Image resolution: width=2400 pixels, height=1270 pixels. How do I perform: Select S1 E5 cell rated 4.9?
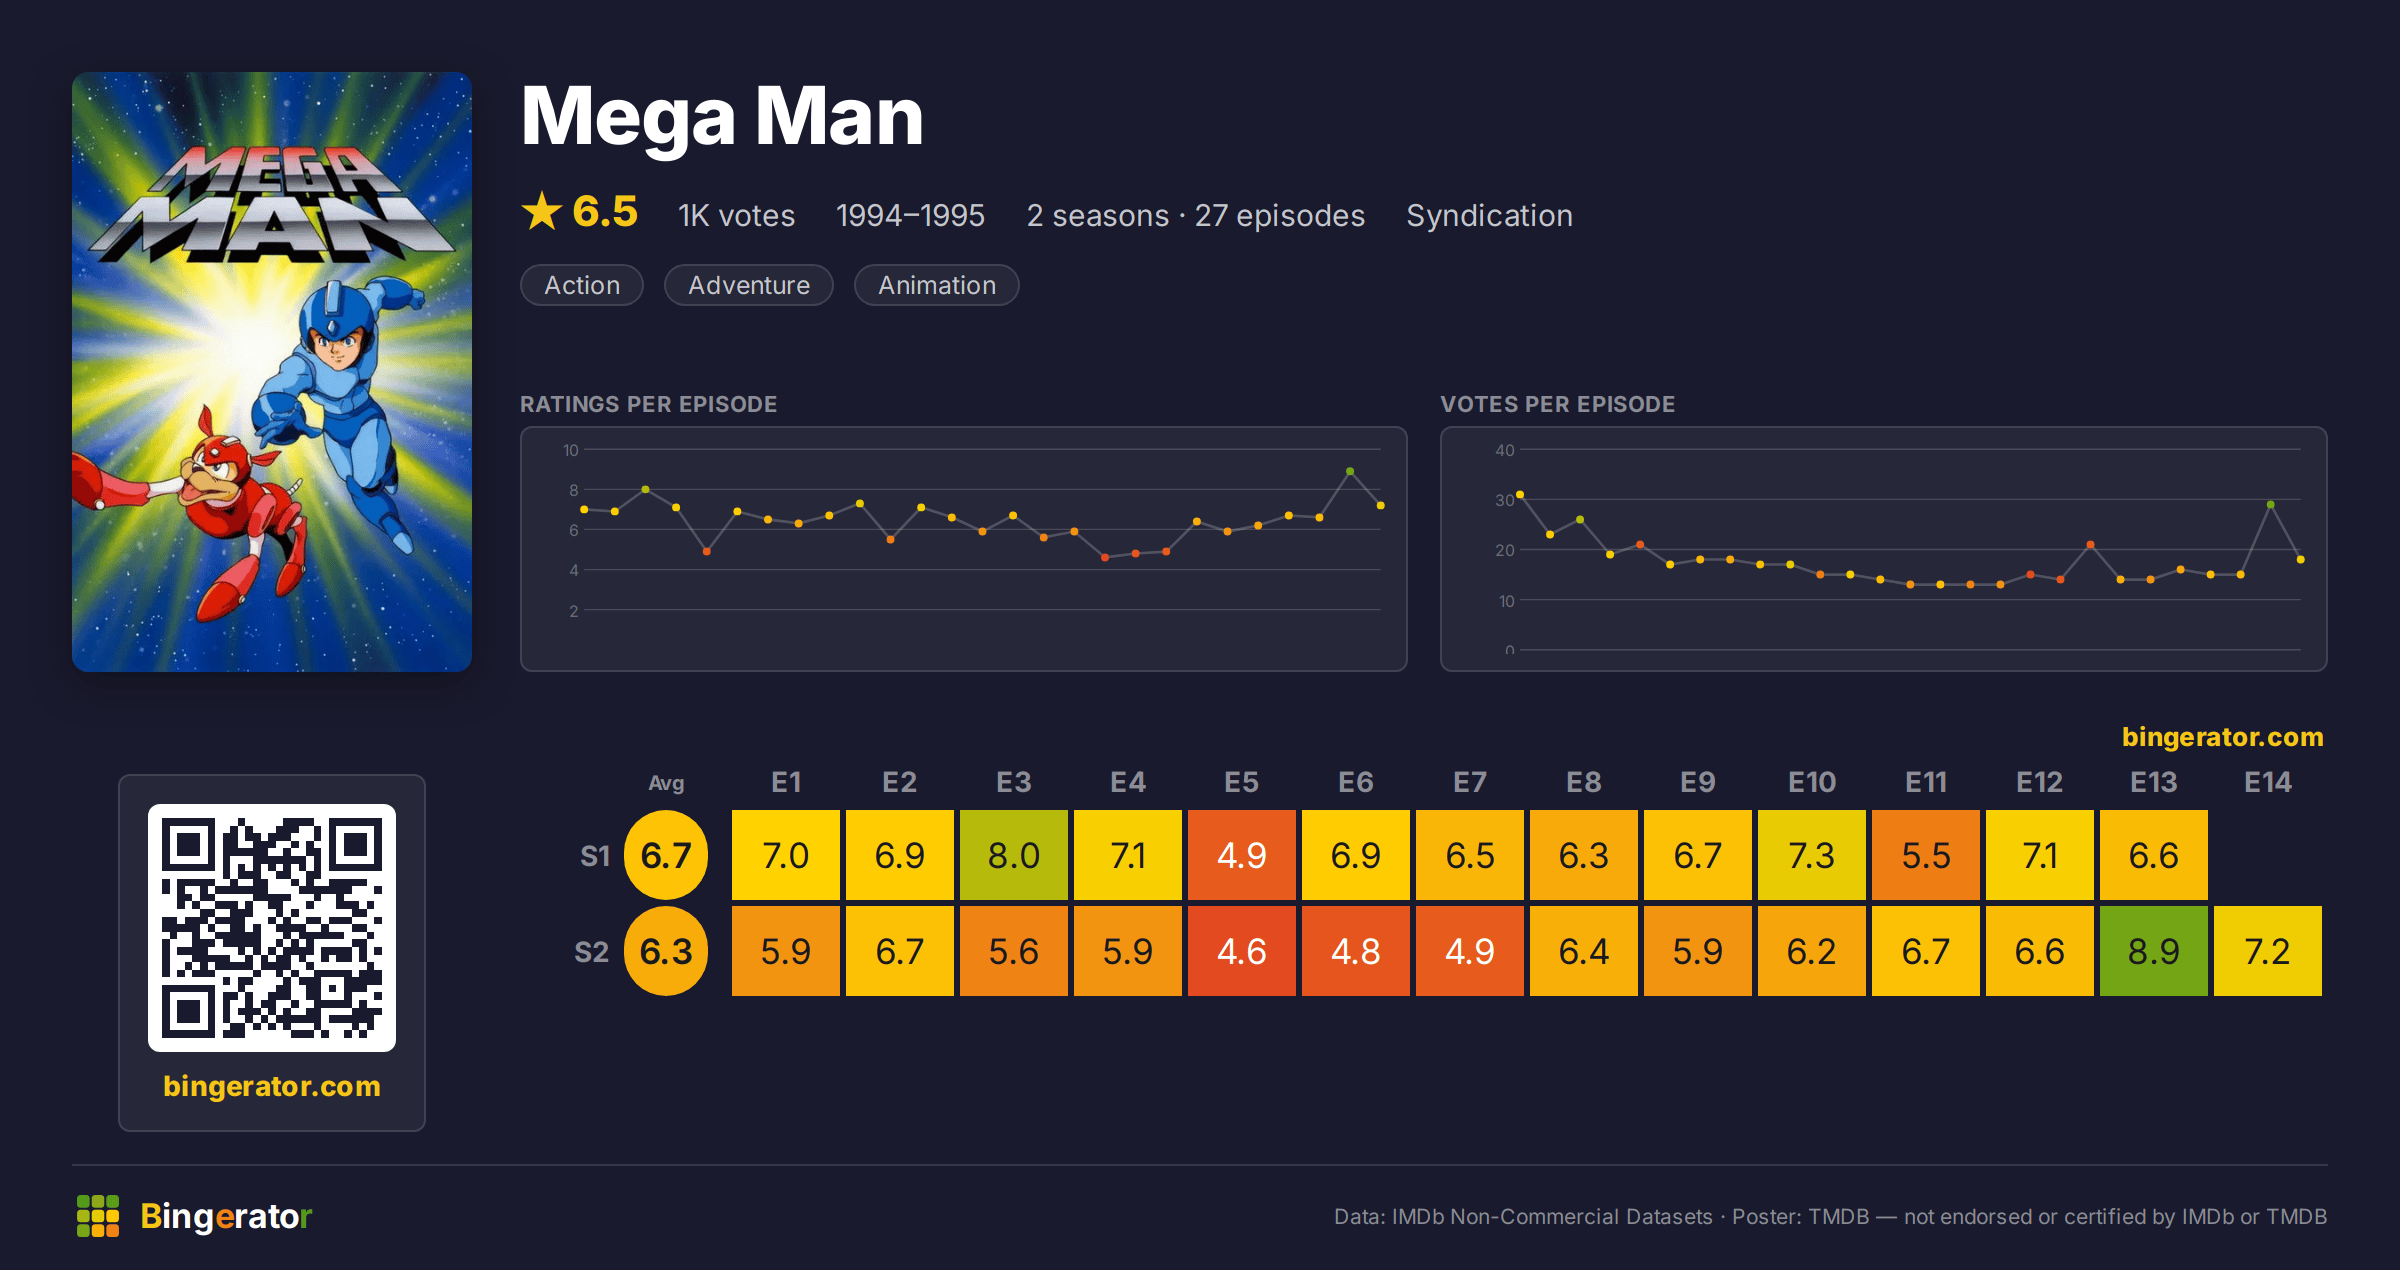coord(1242,855)
